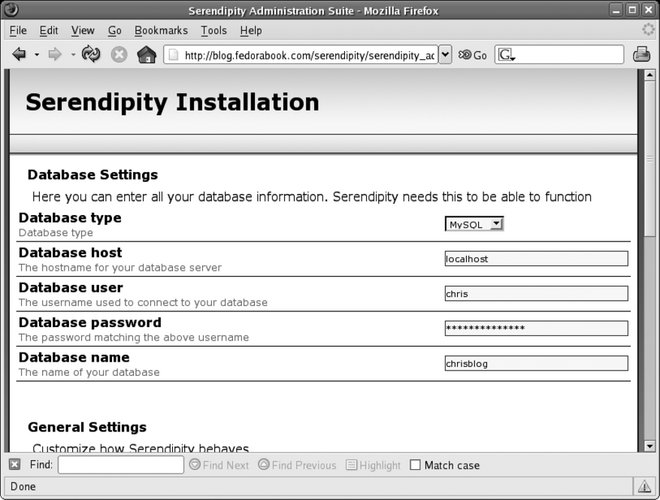The height and width of the screenshot is (500, 660).
Task: Close the Find bar
Action: tap(14, 465)
